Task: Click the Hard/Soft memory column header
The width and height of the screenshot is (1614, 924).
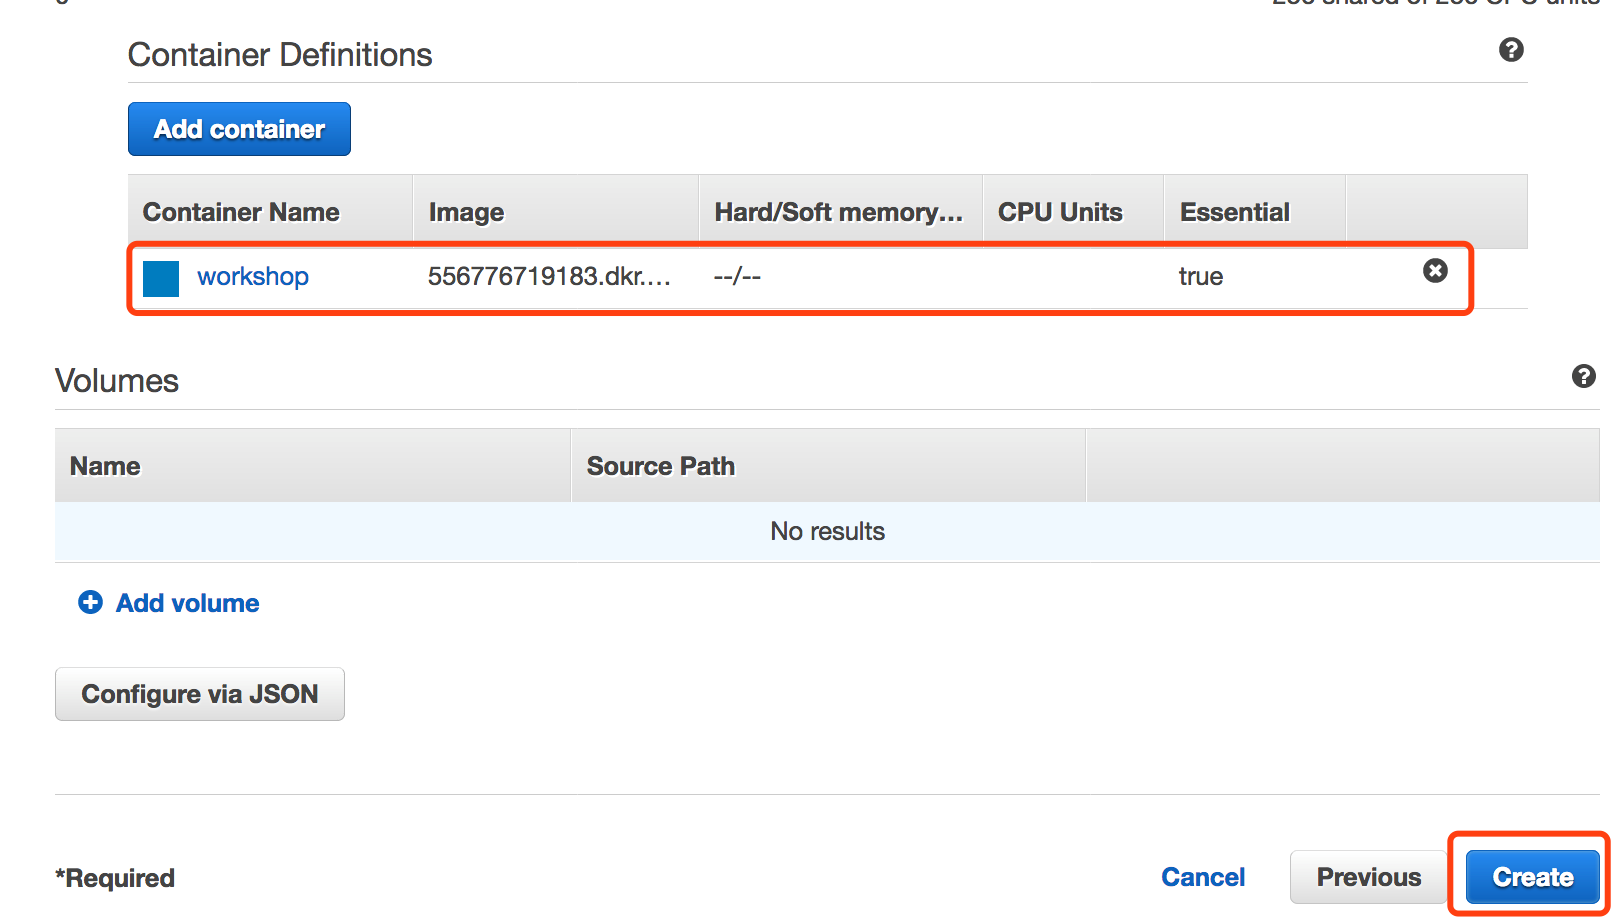Action: [838, 212]
